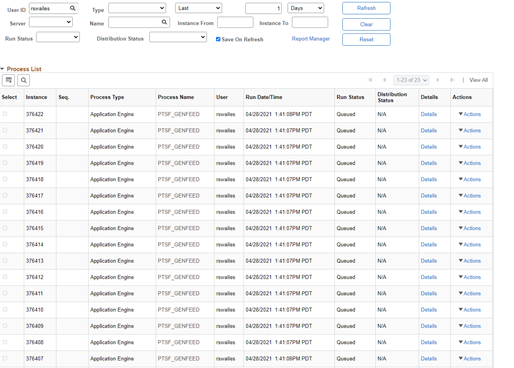This screenshot has width=514, height=368.
Task: Open the grid personalize icon in Process List
Action: [9, 80]
